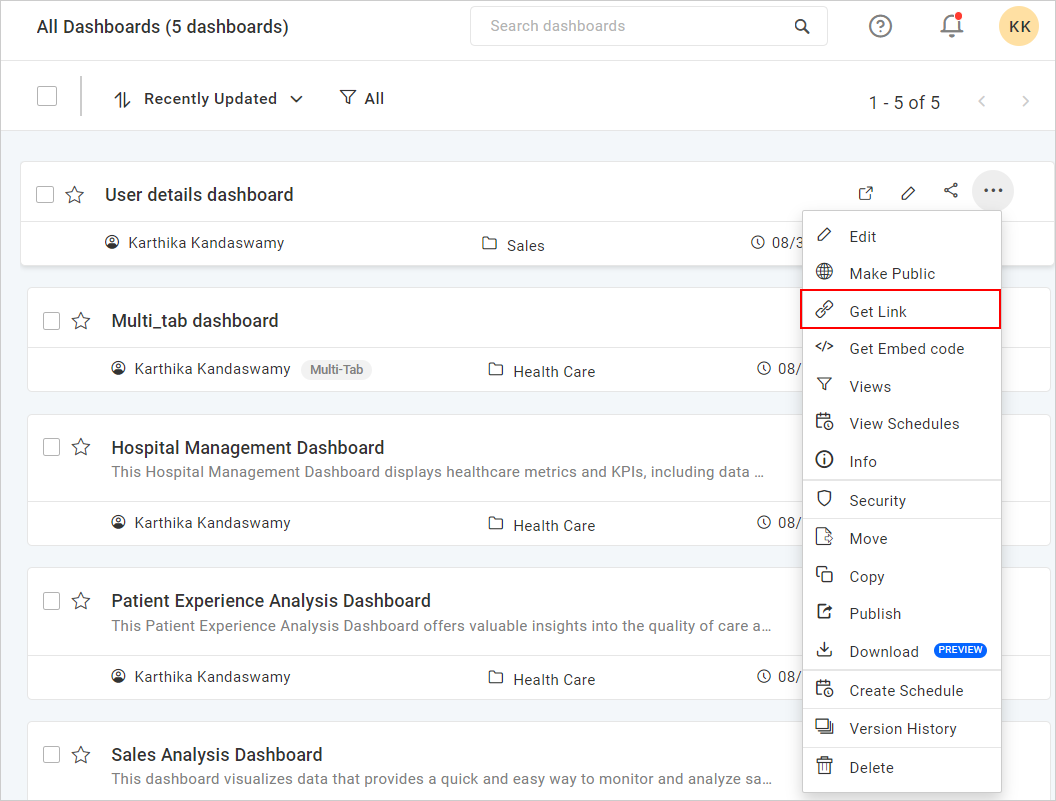Expand the Recently Updated sort dropdown

[x=209, y=99]
